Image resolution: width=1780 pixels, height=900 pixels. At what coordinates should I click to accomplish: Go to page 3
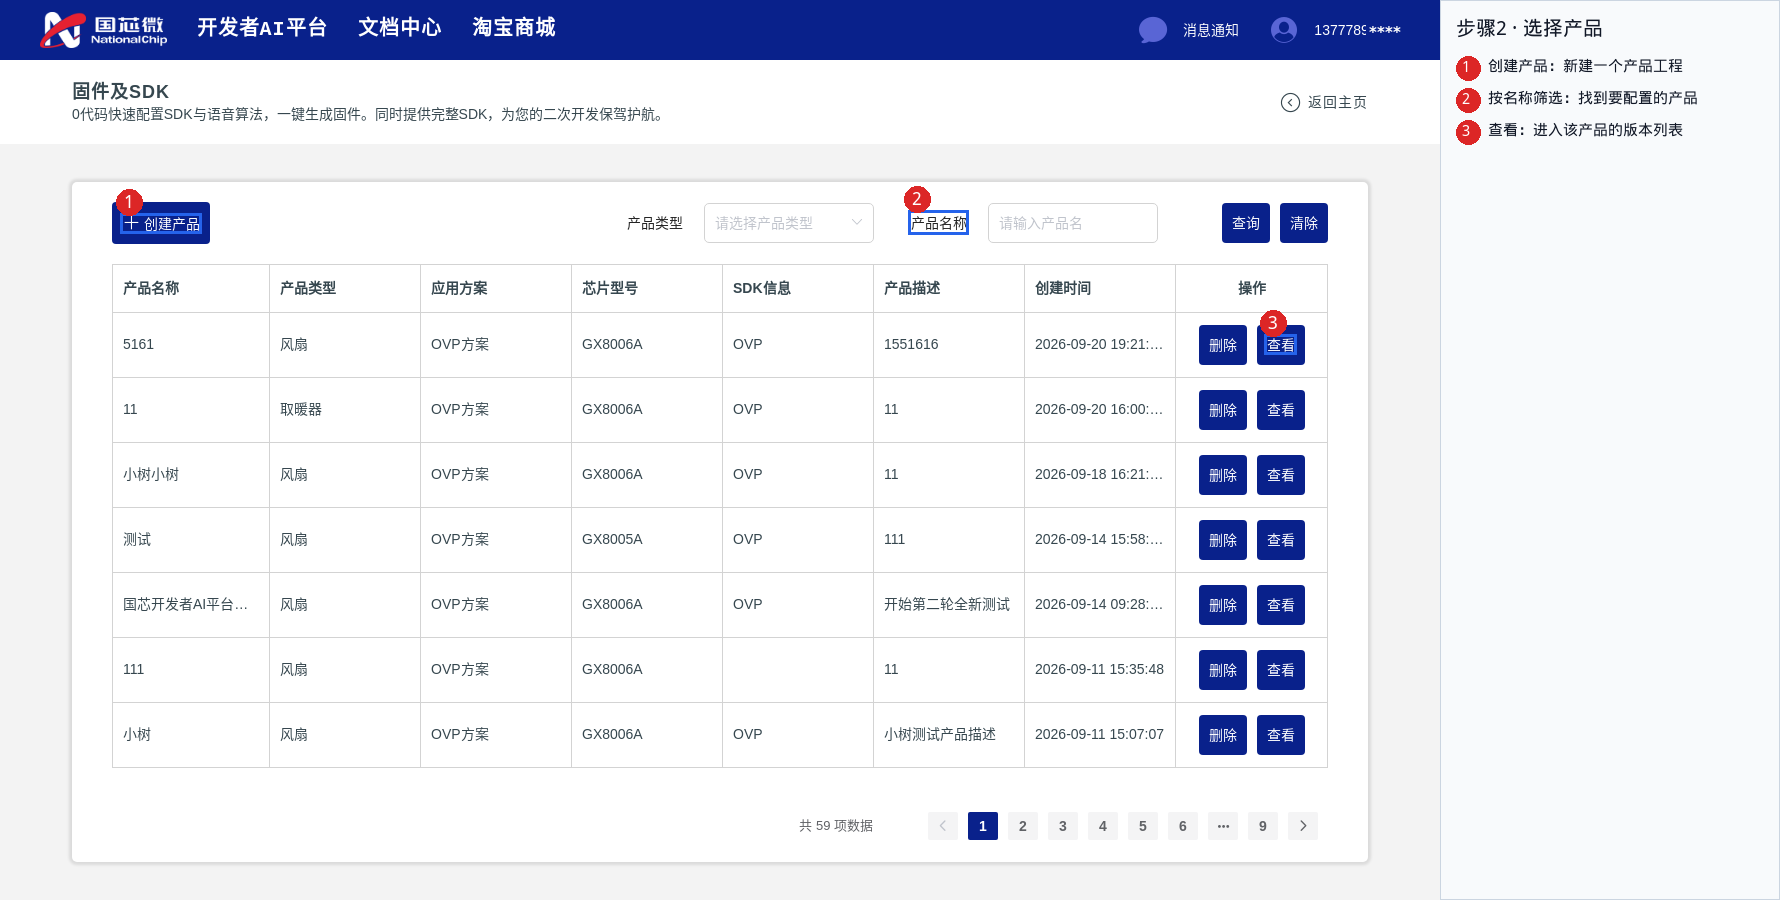pos(1063,826)
